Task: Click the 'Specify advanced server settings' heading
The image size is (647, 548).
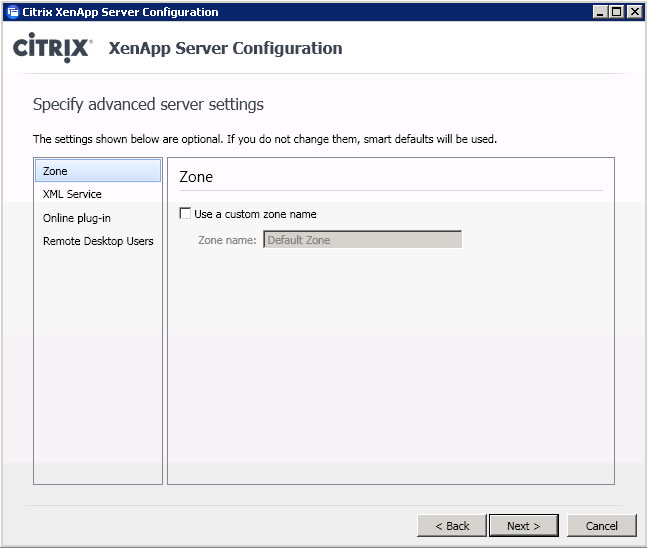Action: pyautogui.click(x=148, y=104)
